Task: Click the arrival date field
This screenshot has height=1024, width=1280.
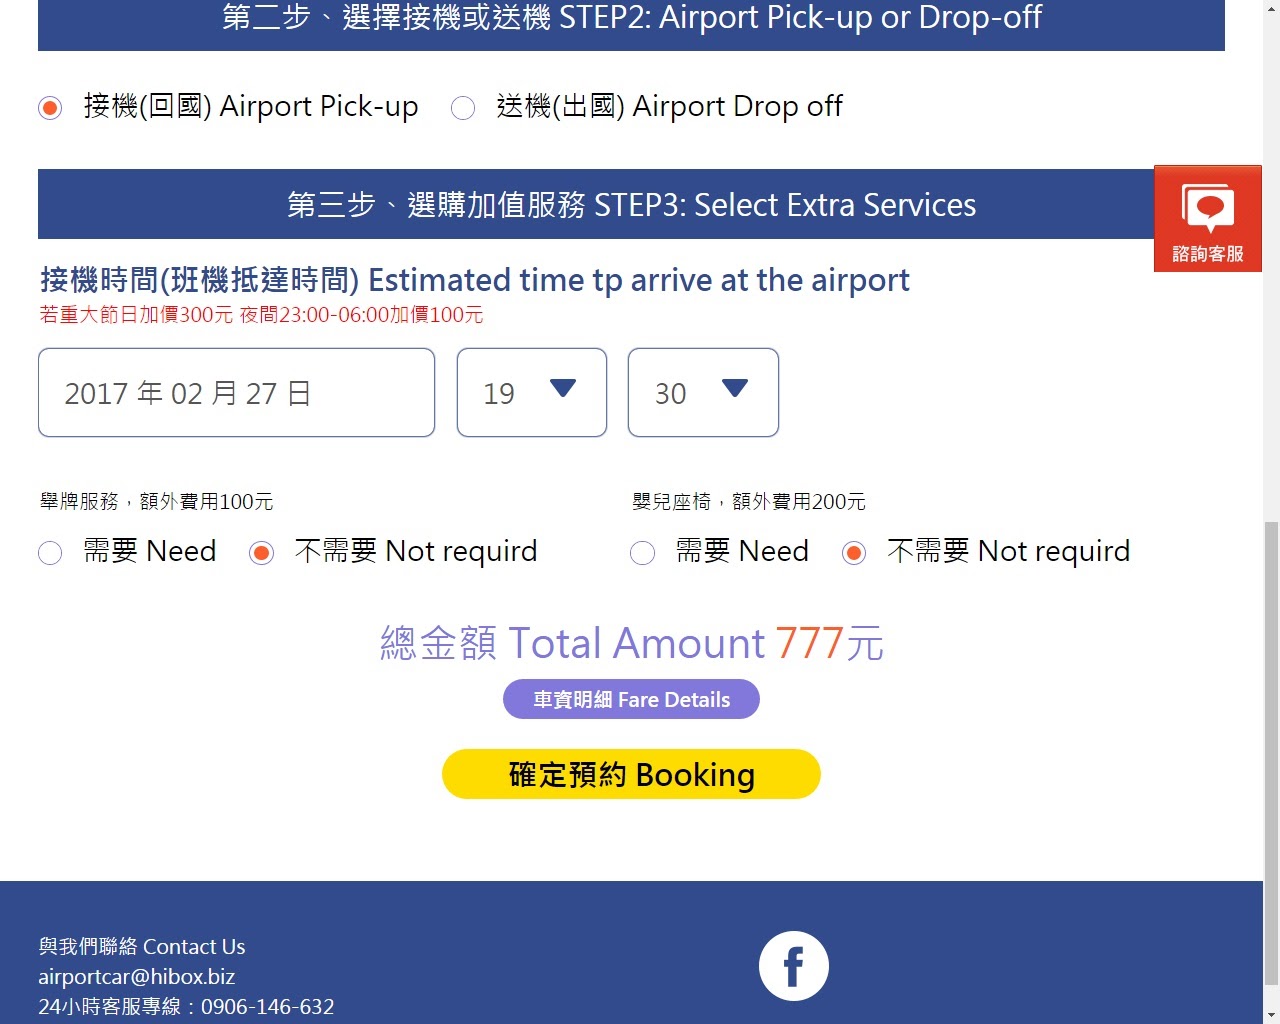Action: [236, 392]
